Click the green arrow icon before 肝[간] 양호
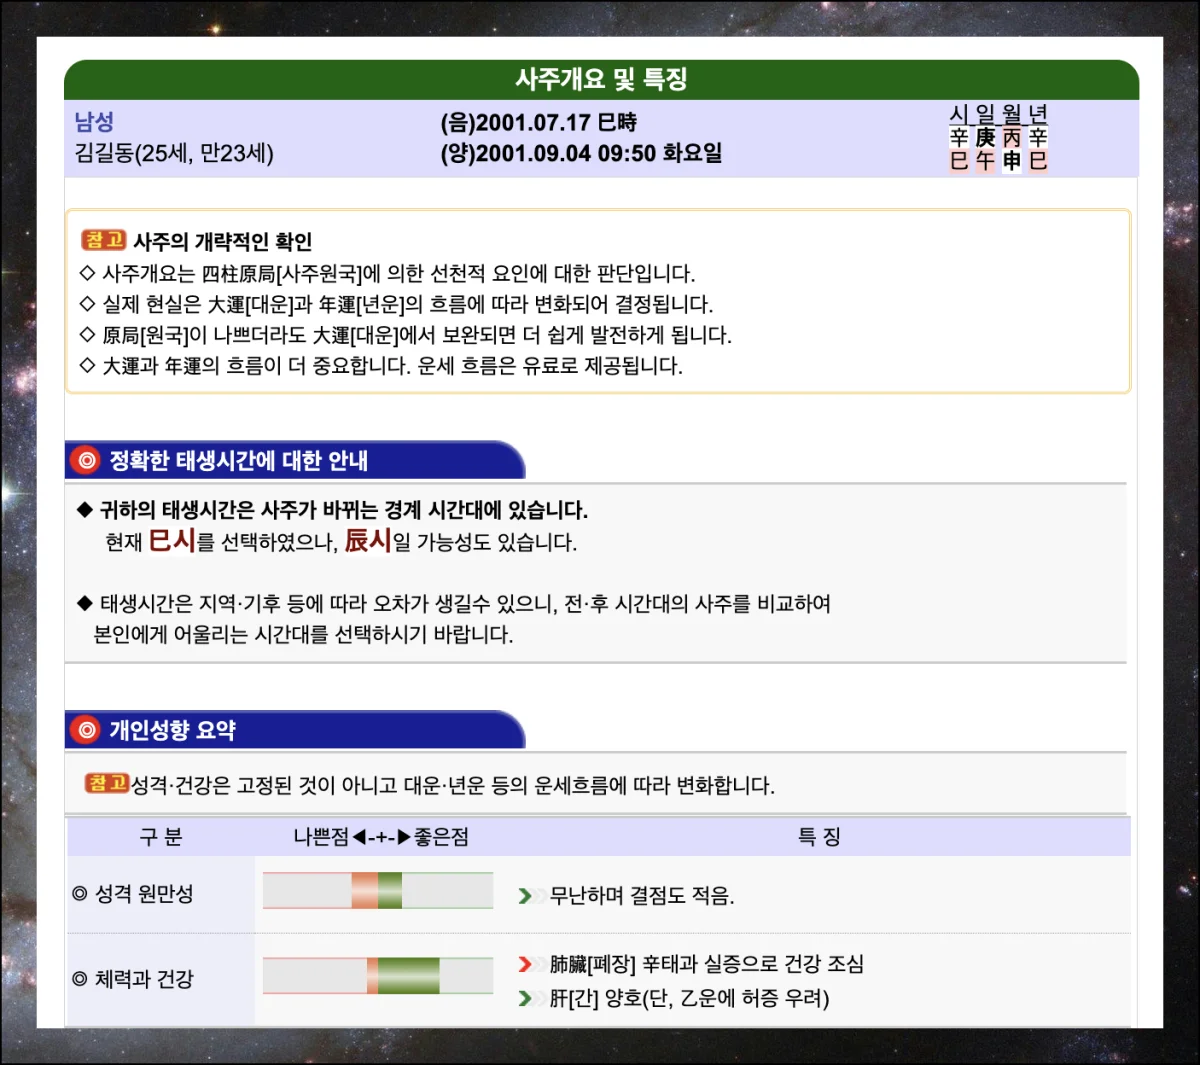 point(525,997)
